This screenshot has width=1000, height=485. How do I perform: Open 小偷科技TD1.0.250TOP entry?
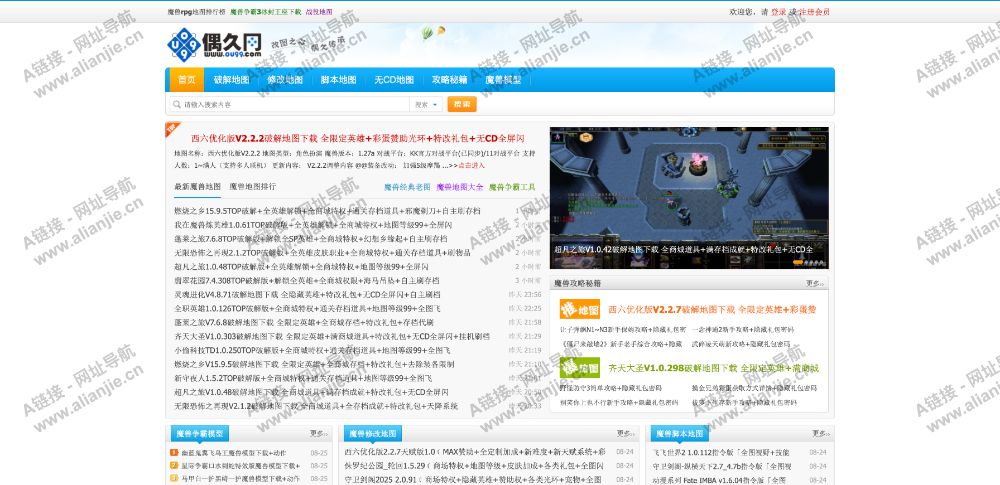pos(312,350)
